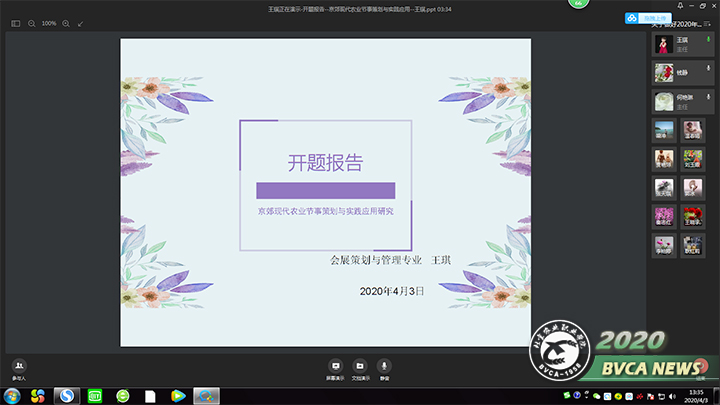Open the 100% zoom level indicator
Image resolution: width=720 pixels, height=405 pixels.
(x=49, y=23)
